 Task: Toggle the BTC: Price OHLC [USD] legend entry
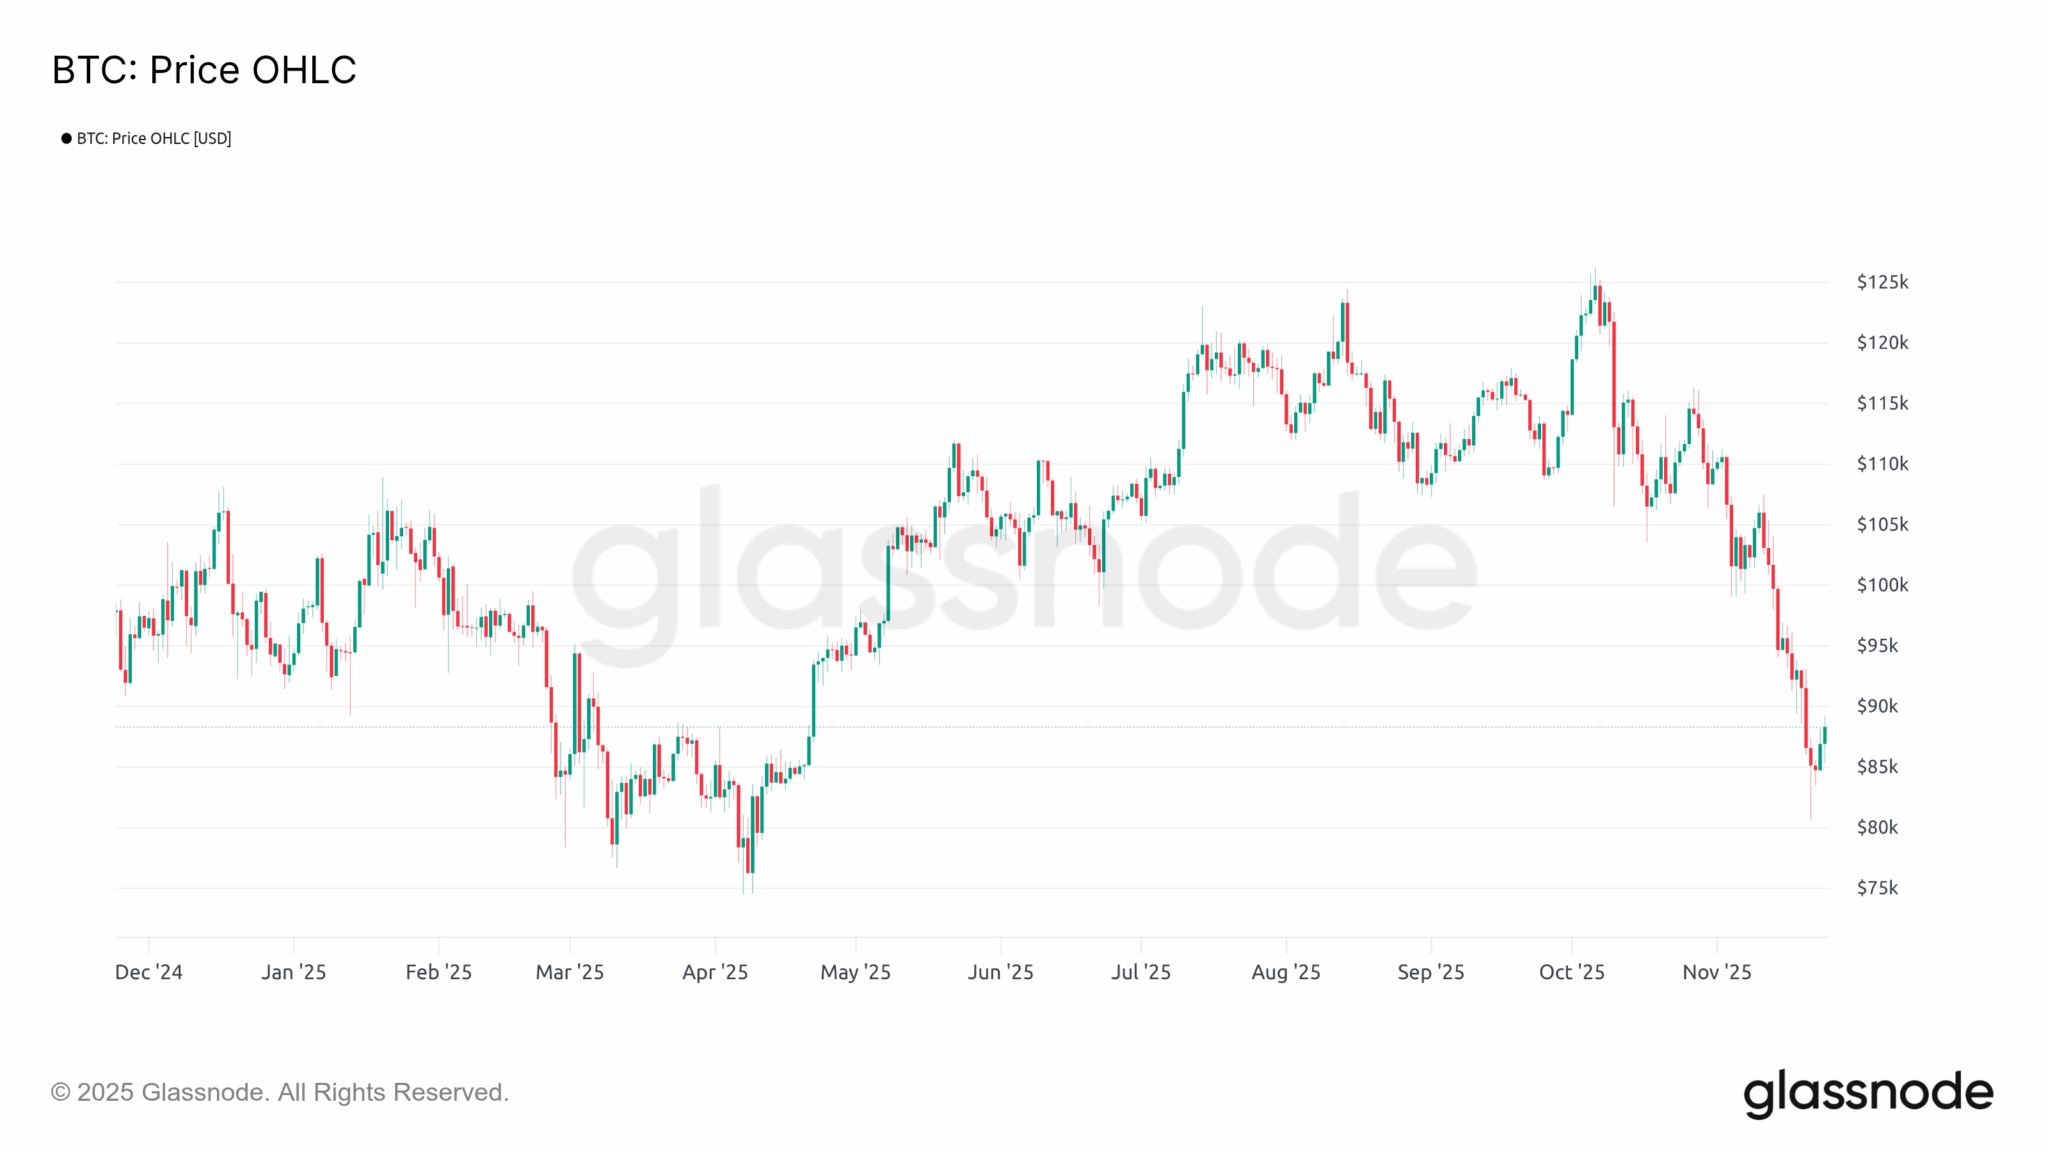154,138
